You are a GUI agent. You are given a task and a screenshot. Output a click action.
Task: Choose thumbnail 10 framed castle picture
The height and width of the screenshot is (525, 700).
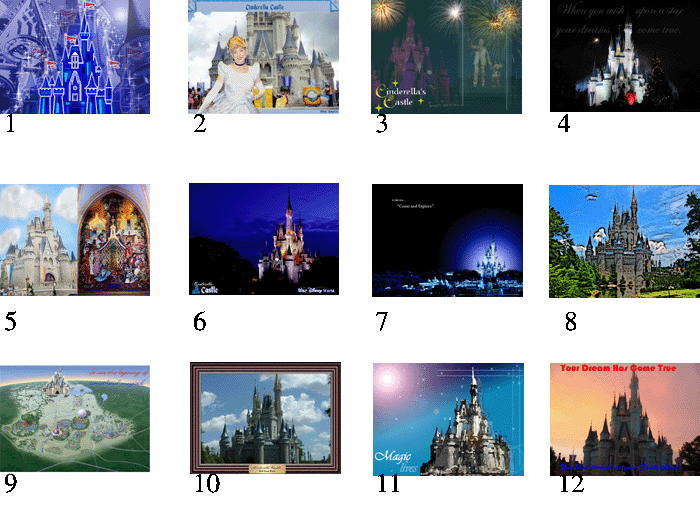point(265,418)
